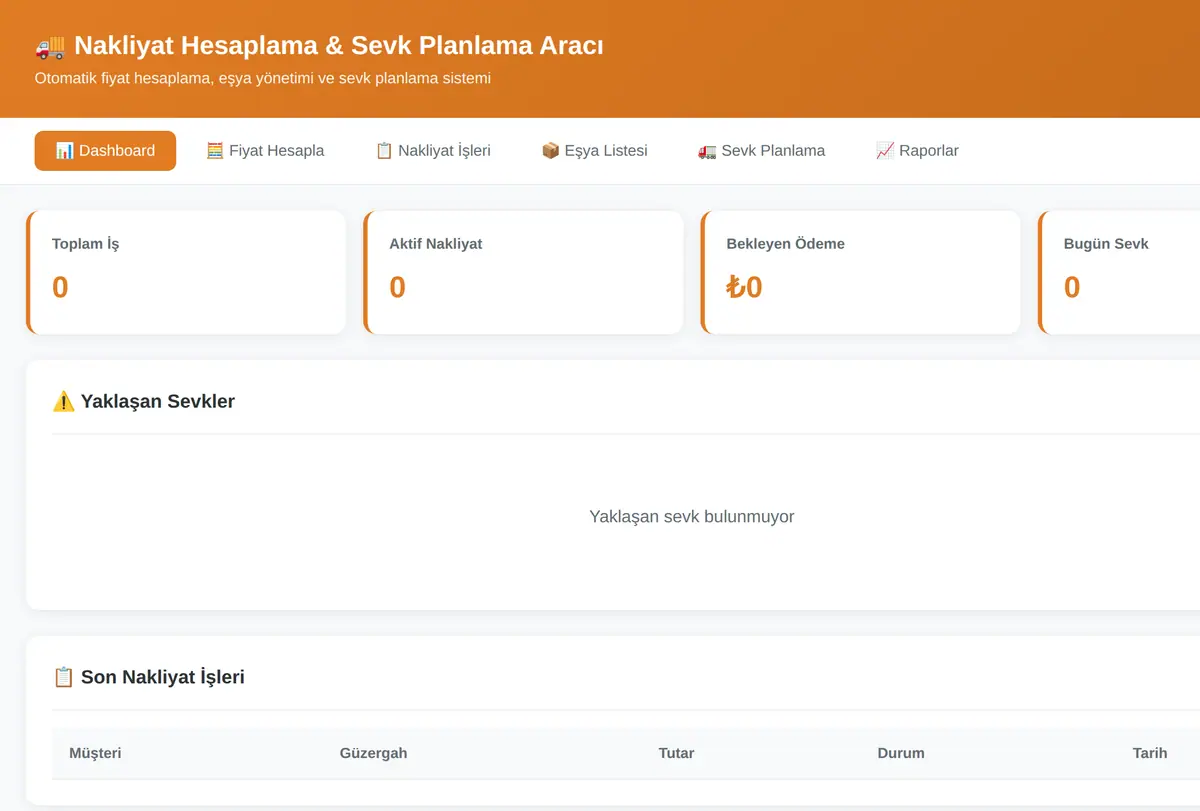Image resolution: width=1200 pixels, height=811 pixels.
Task: Click the Bekleyen Ödeme stat card
Action: (861, 272)
